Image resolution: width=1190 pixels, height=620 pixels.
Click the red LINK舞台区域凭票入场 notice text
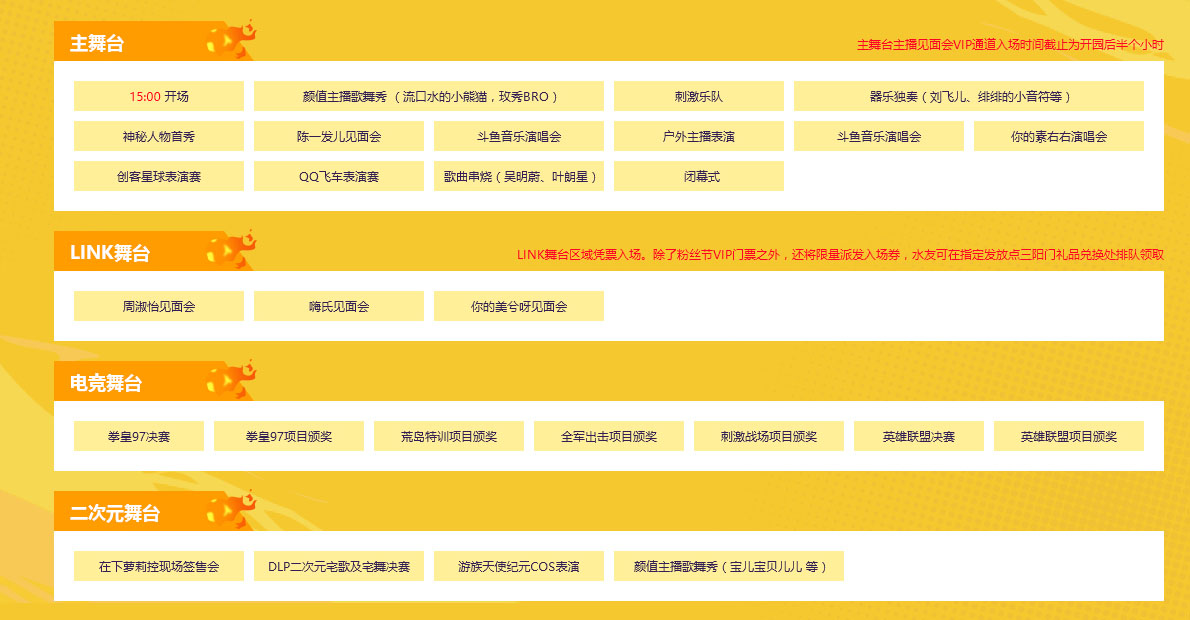840,254
